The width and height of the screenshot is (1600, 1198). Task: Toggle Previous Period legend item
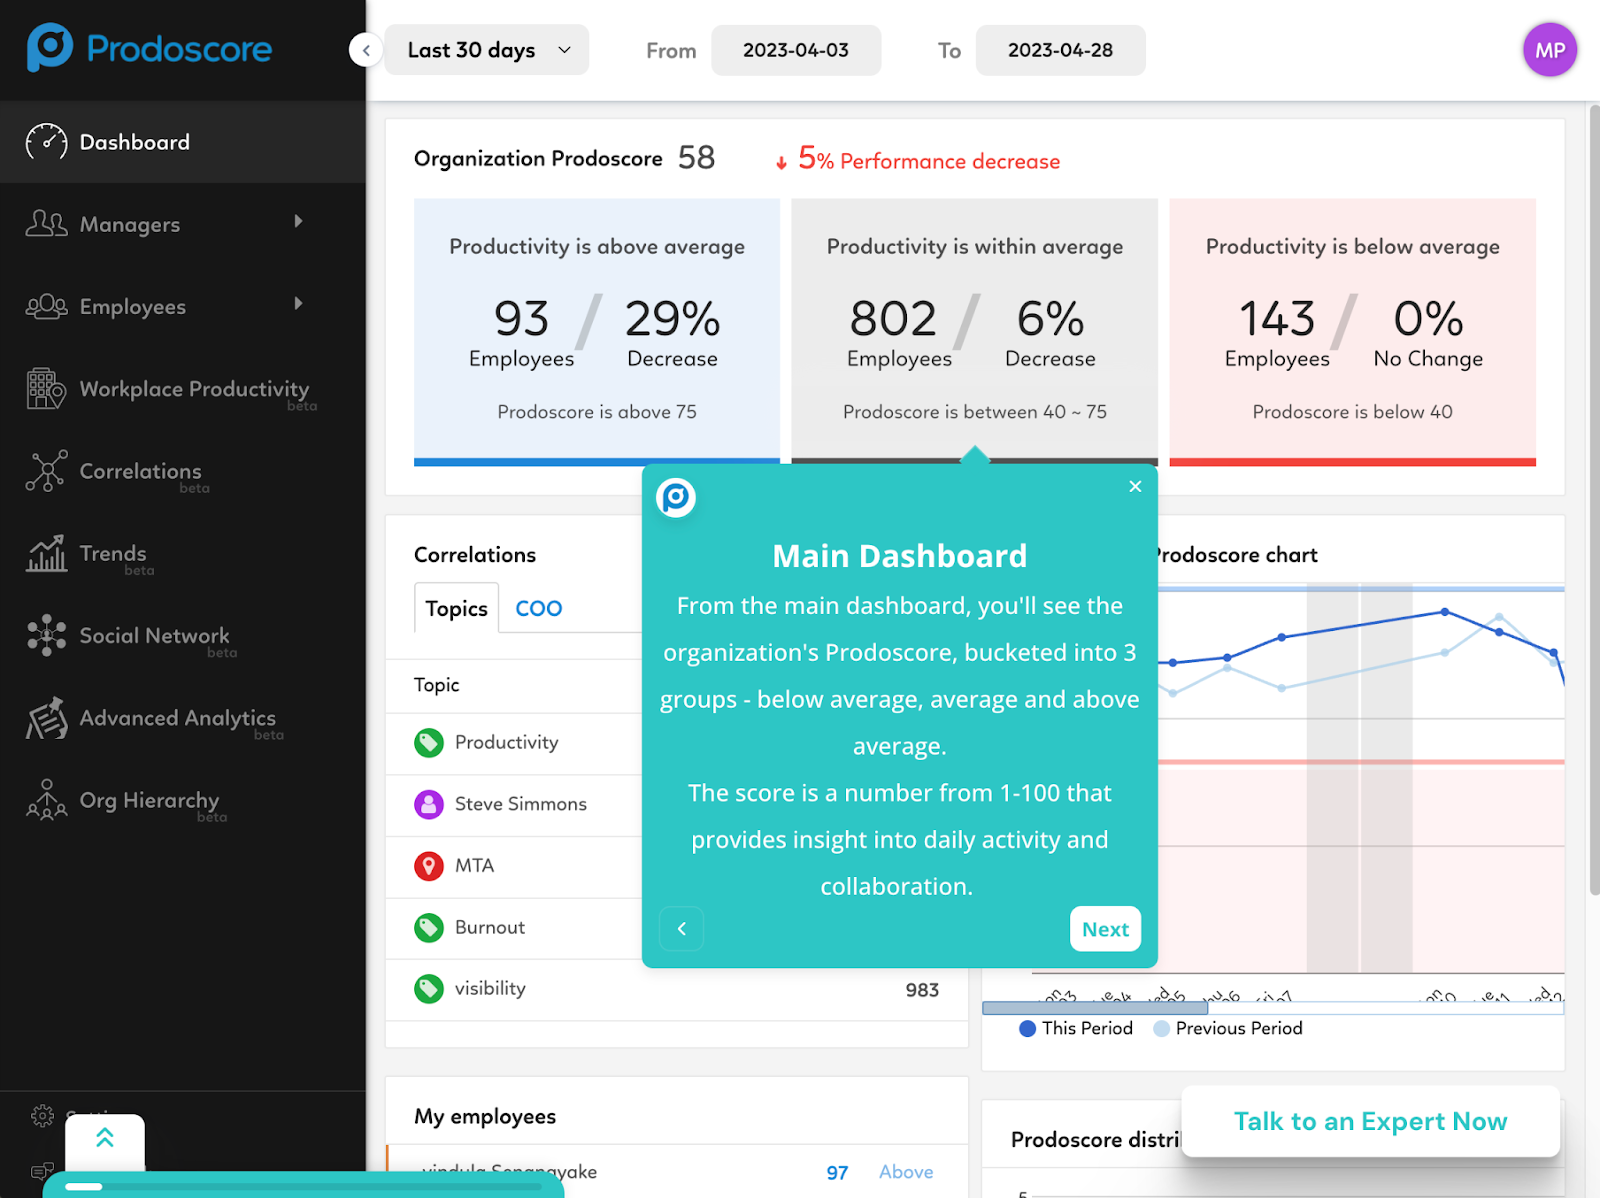(1228, 1028)
